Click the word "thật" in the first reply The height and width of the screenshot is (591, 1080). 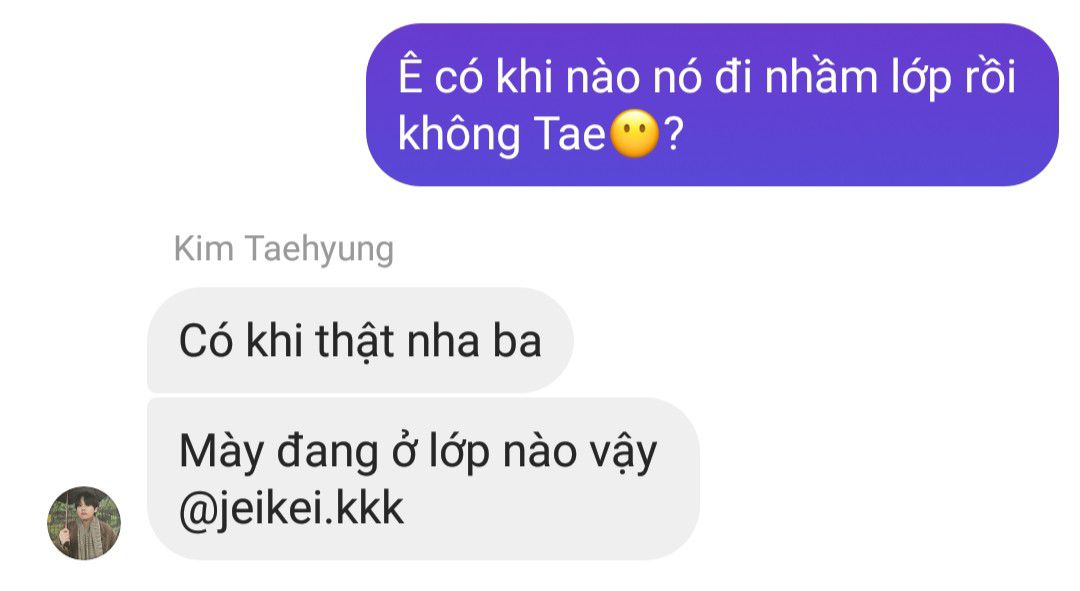coord(355,341)
